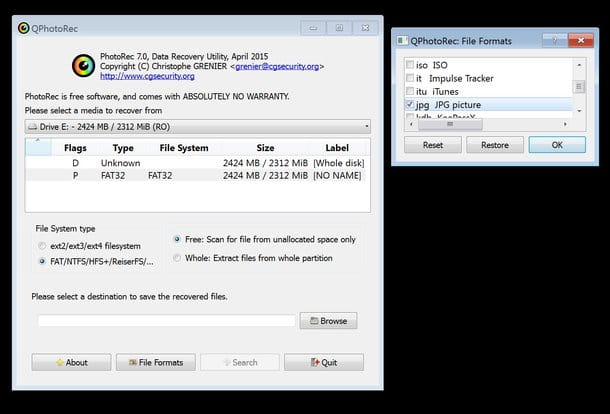Click the PhotoRec eye logo beside the copyright text
This screenshot has width=610, height=414.
coord(84,66)
